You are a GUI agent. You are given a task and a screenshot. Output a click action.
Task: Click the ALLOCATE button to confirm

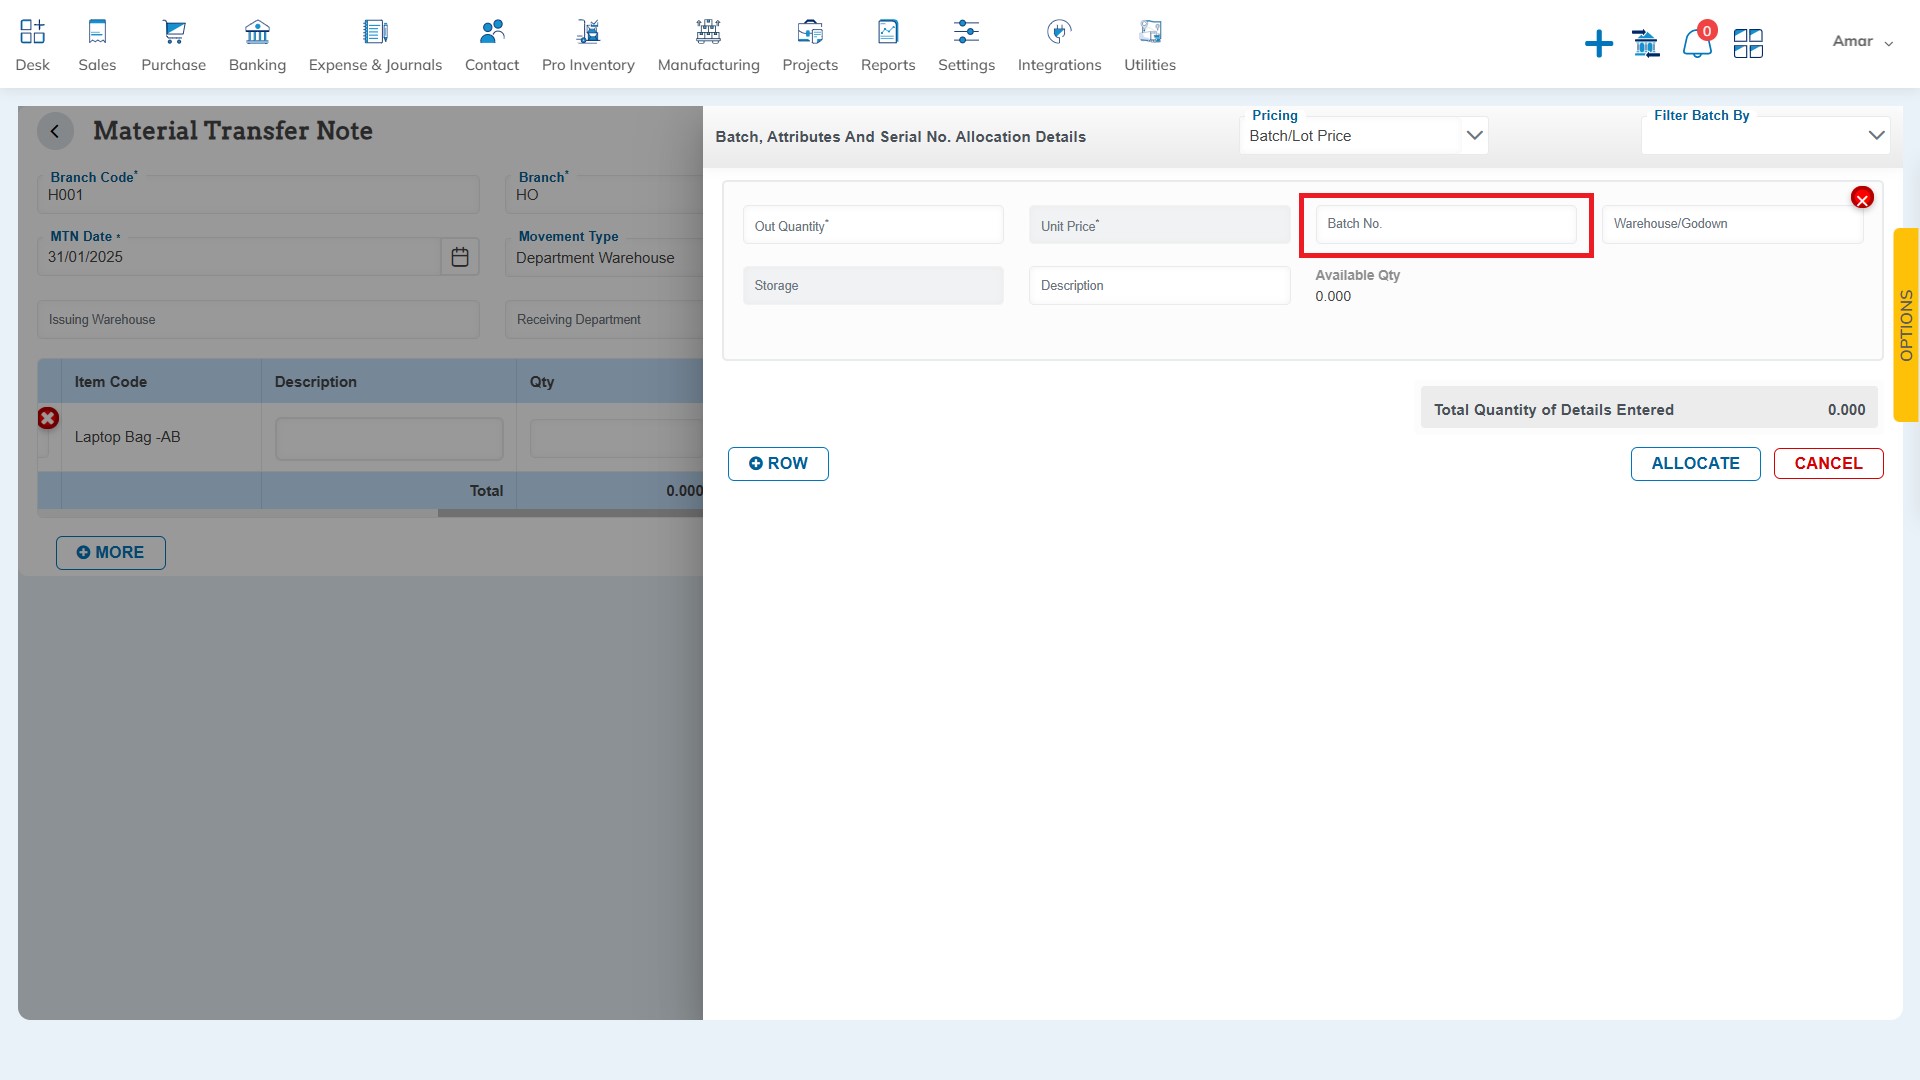point(1695,463)
